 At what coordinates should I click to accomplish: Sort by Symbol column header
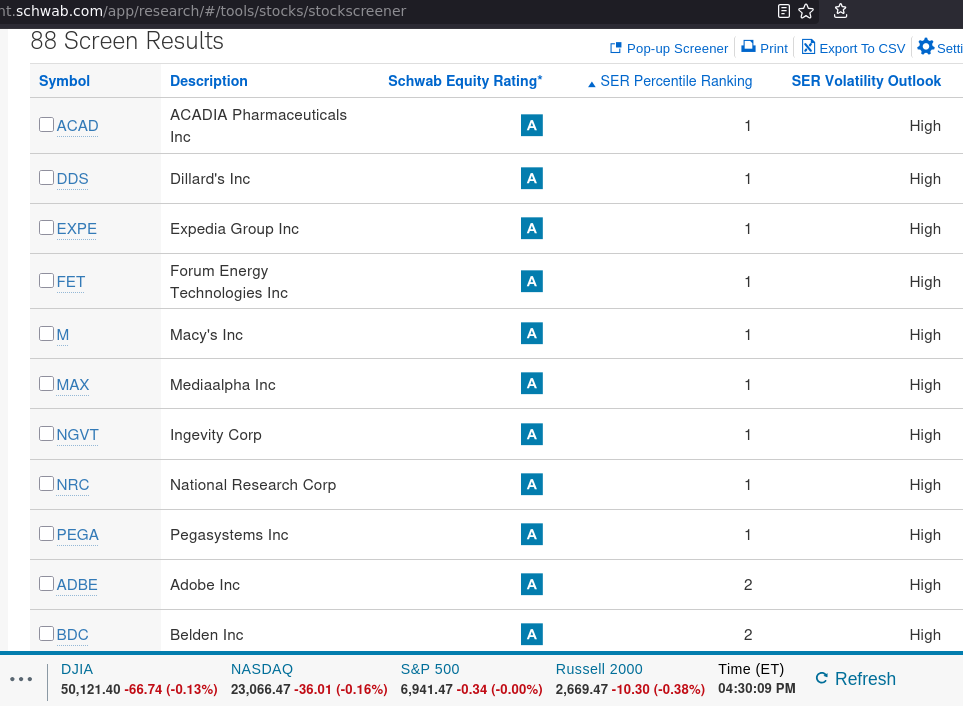pos(64,81)
